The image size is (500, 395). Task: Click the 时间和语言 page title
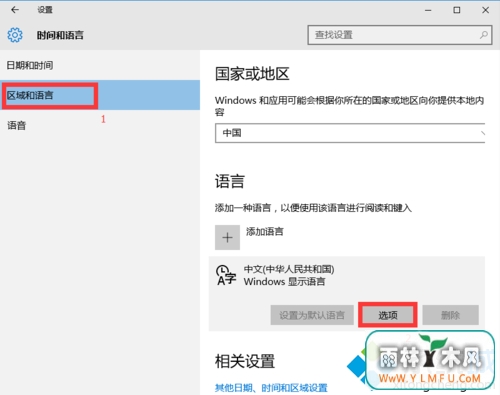[60, 35]
